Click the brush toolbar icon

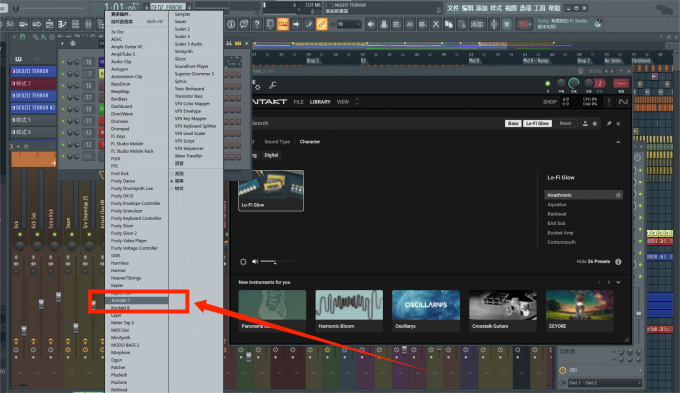[x=309, y=24]
